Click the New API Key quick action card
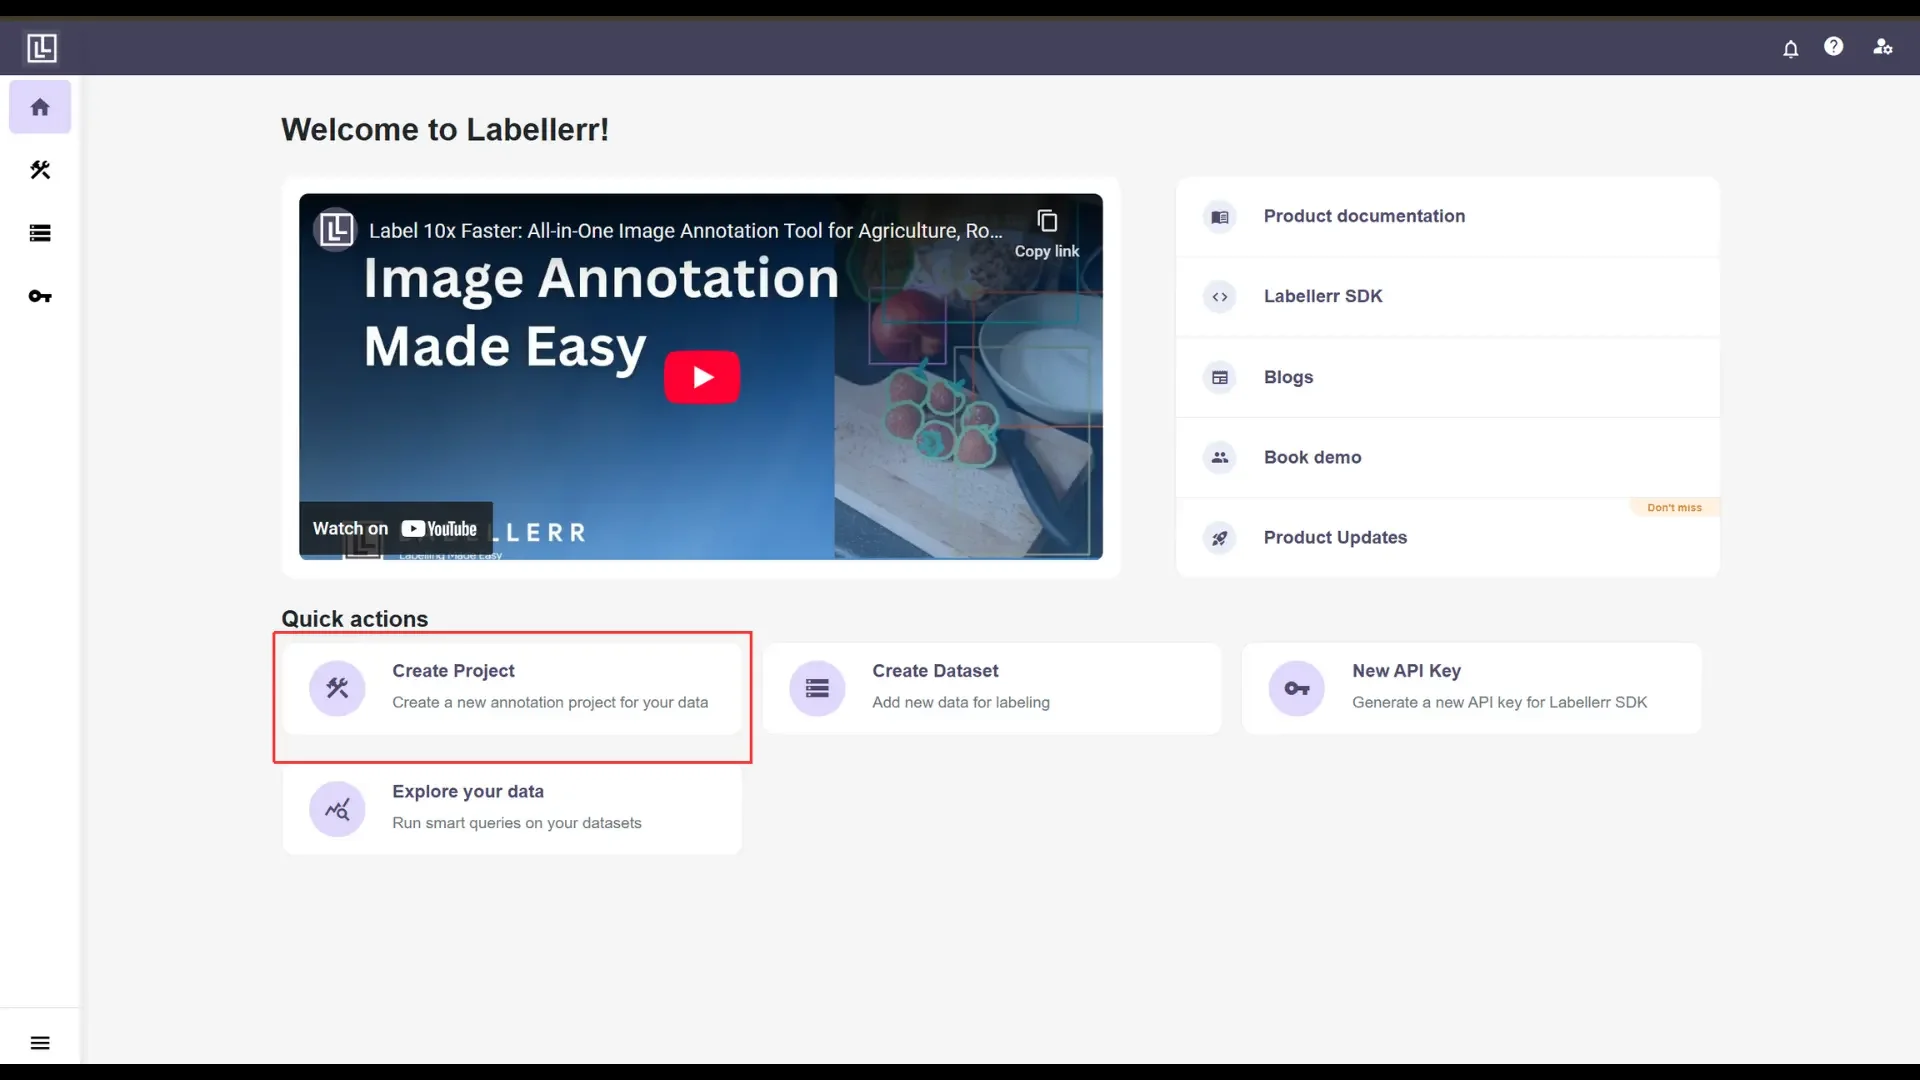The image size is (1920, 1080). (x=1472, y=688)
